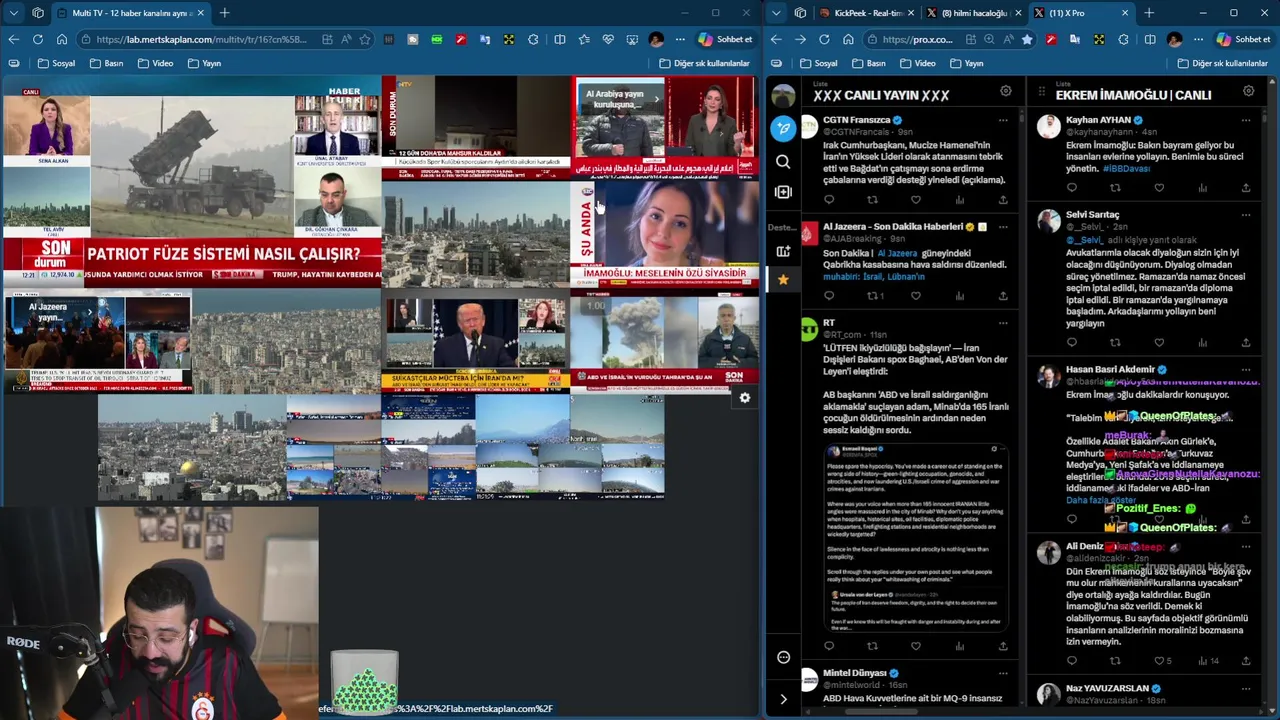Expand the X Pro sidebar with chevron
1280x720 pixels.
click(x=783, y=699)
